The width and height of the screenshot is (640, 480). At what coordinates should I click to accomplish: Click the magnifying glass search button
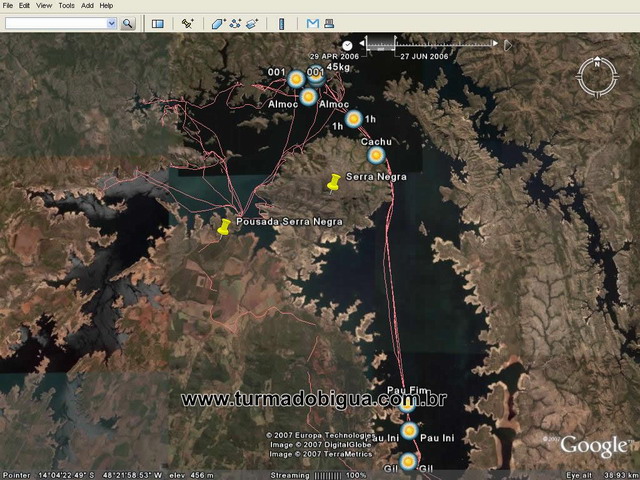tap(128, 24)
